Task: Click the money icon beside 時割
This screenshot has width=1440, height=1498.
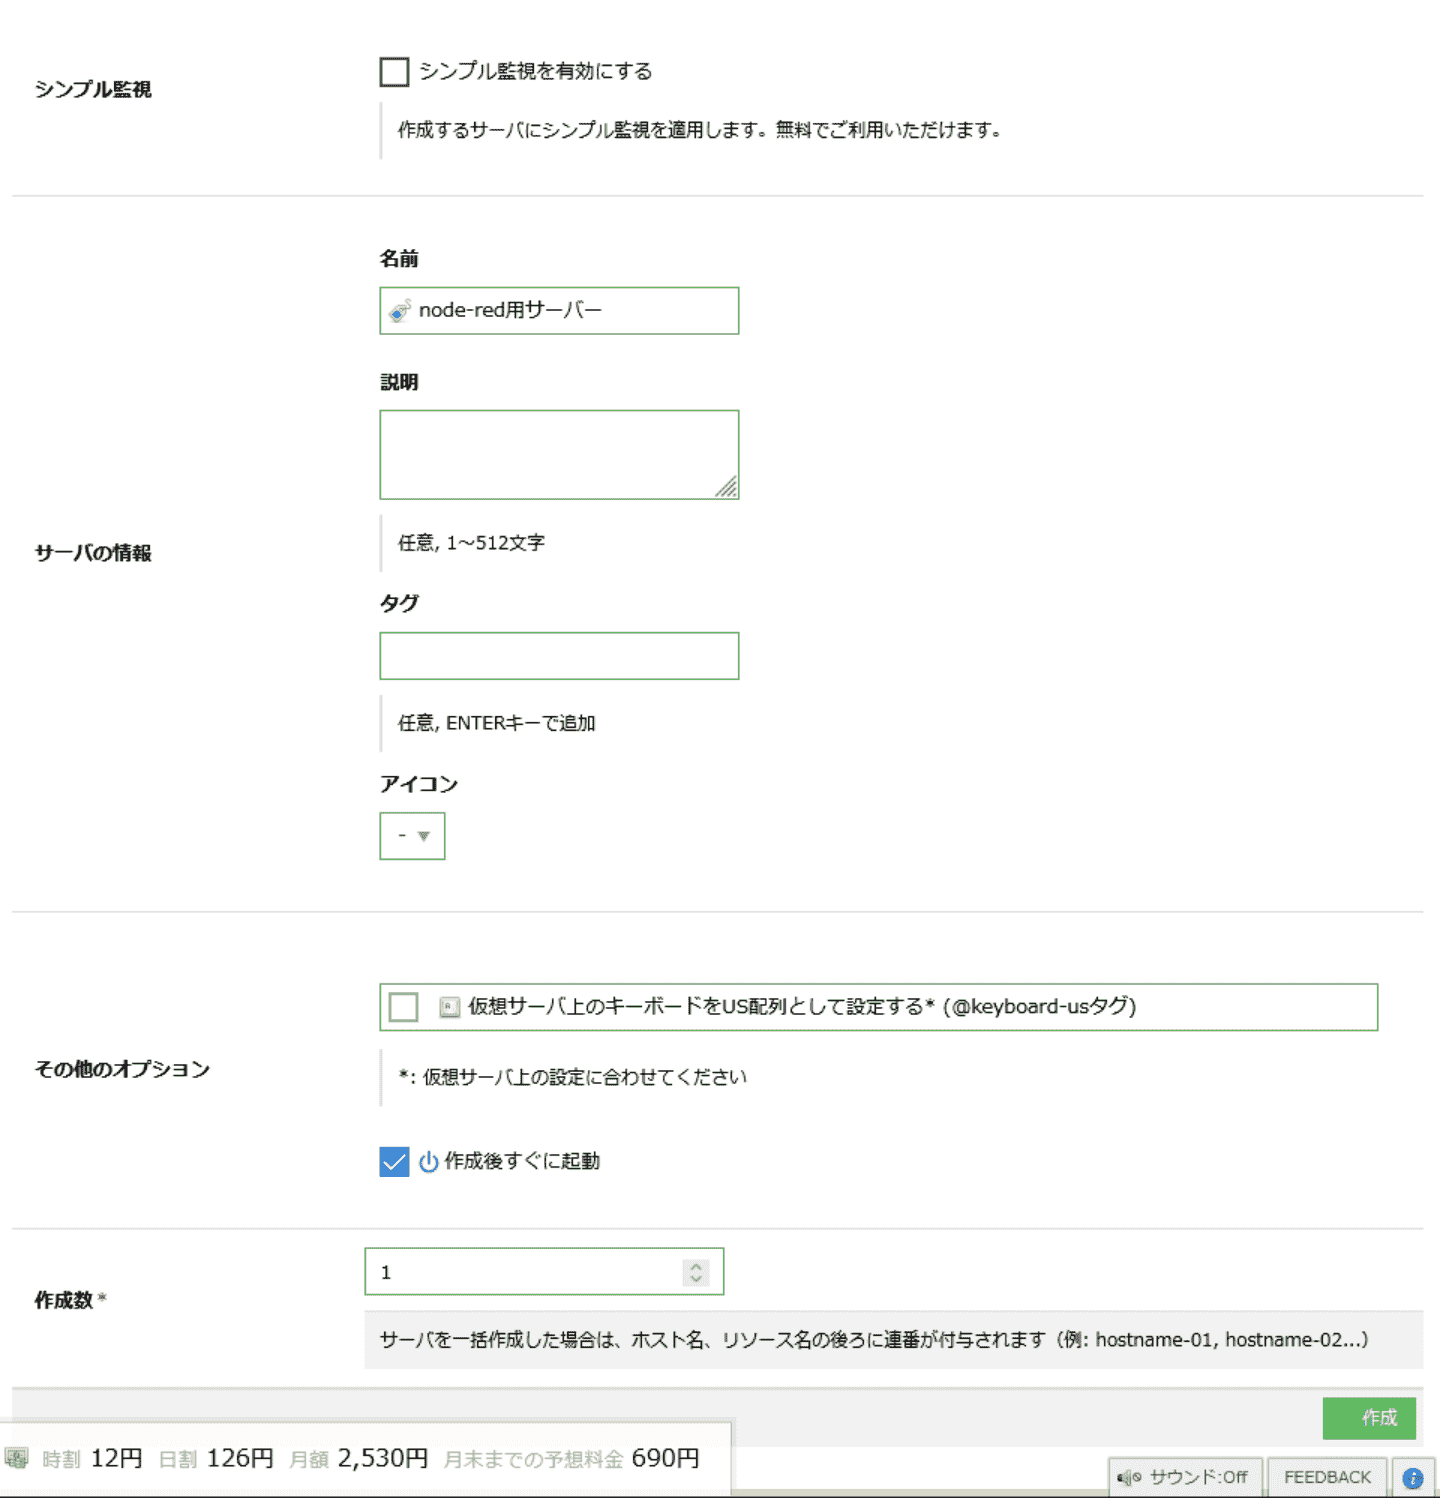Action: (x=17, y=1459)
